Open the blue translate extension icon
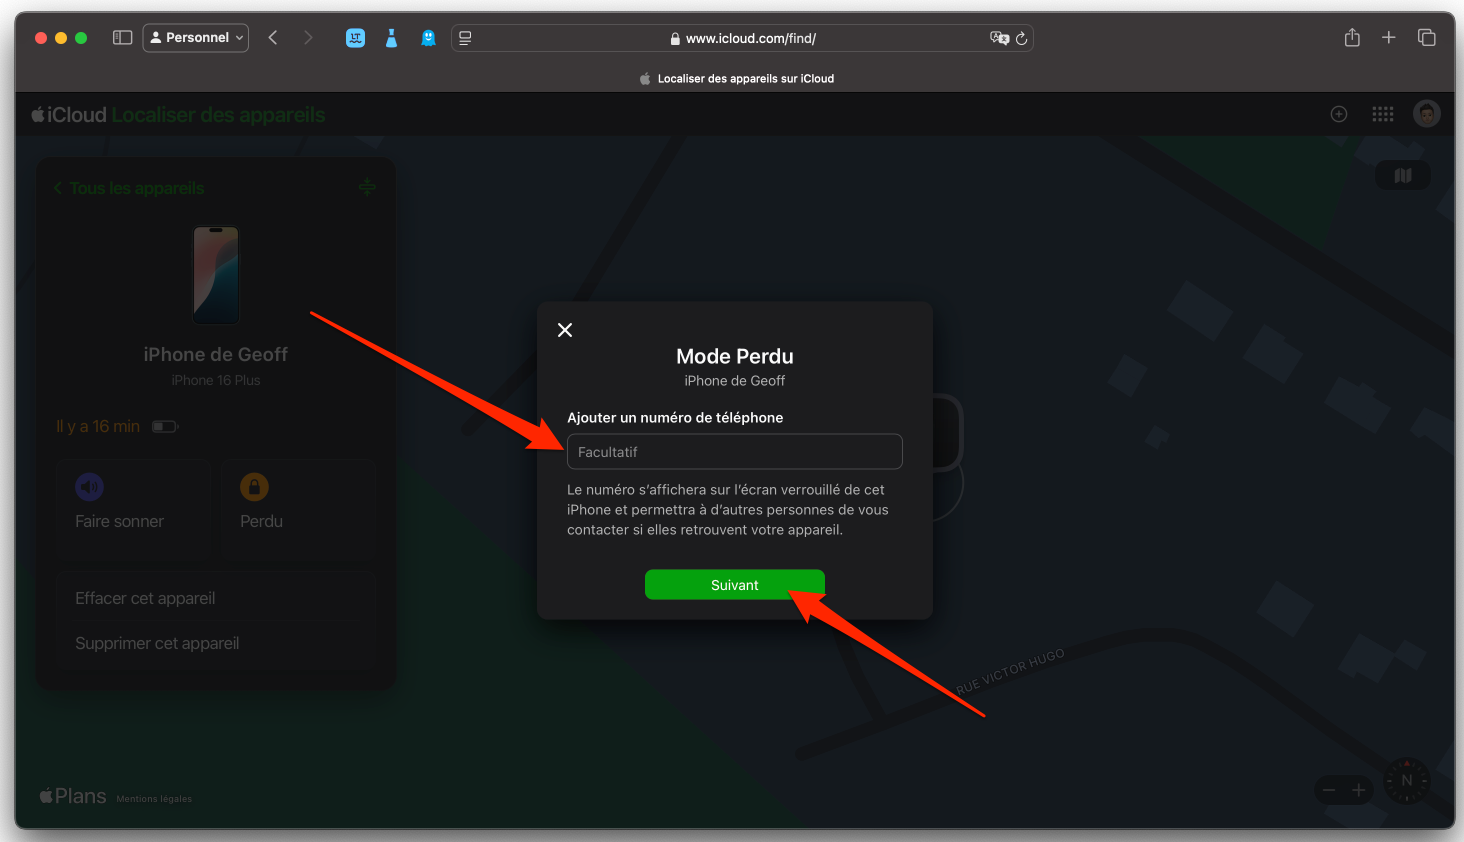This screenshot has height=842, width=1464. click(x=355, y=38)
